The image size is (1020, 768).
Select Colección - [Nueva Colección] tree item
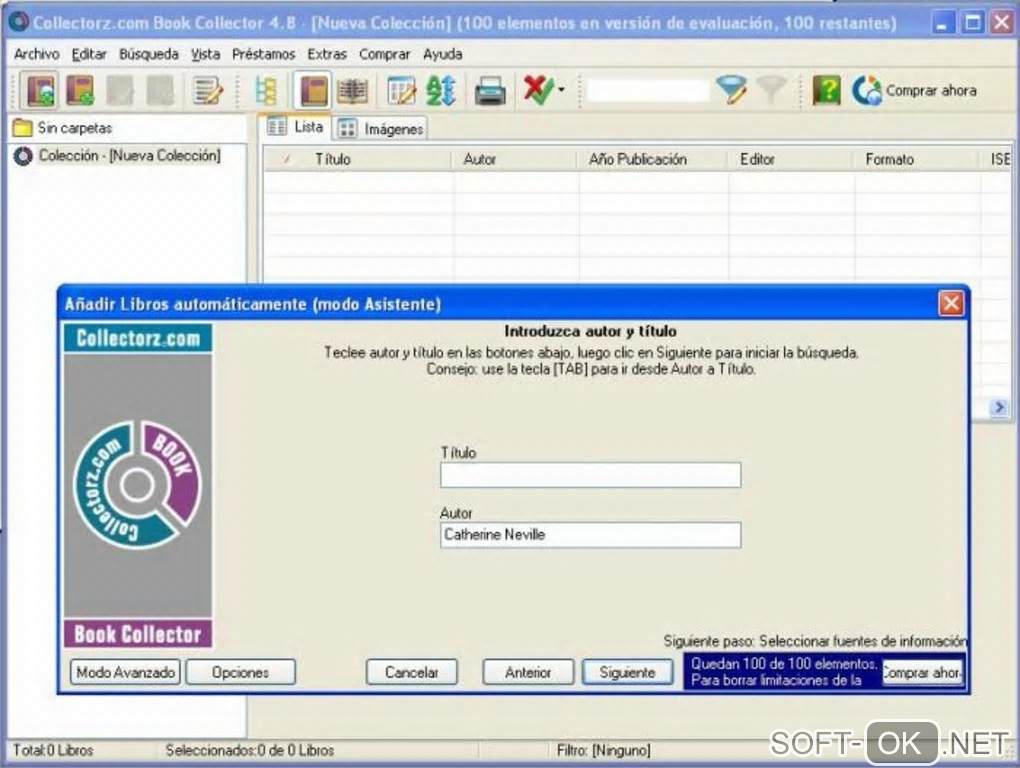129,155
